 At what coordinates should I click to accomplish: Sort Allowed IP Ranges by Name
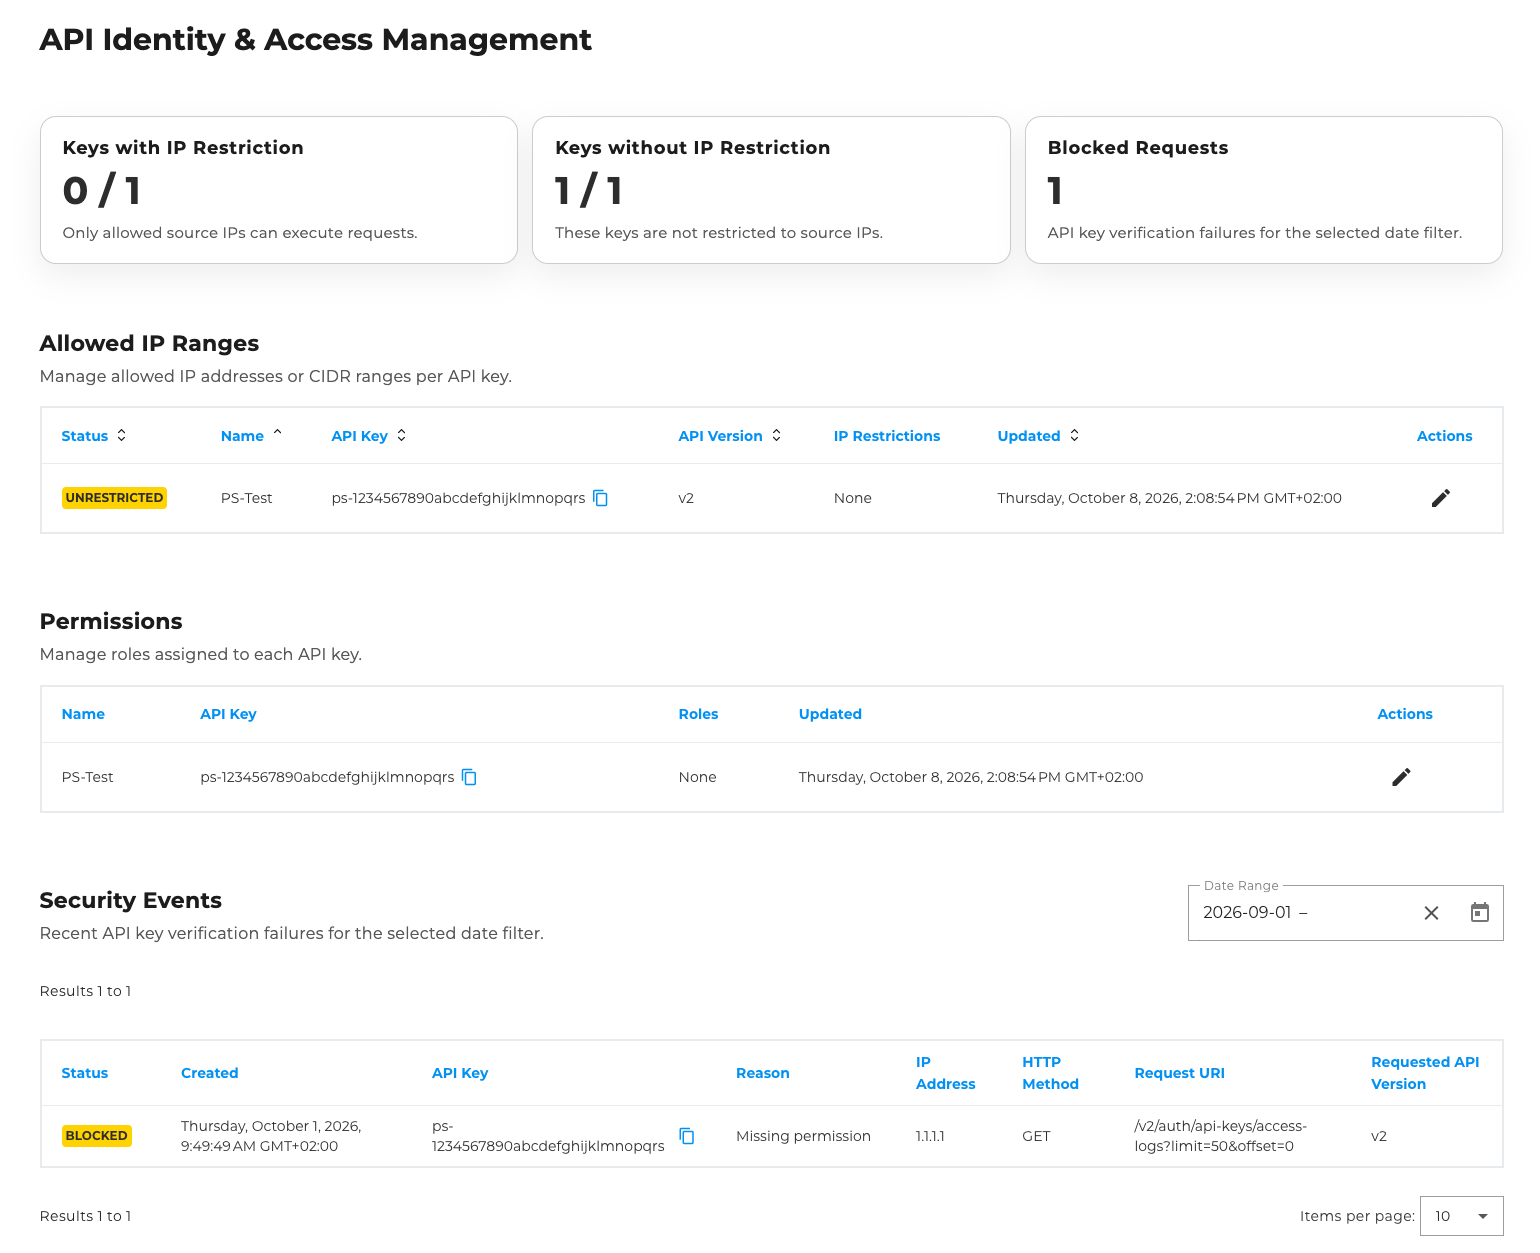tap(252, 436)
